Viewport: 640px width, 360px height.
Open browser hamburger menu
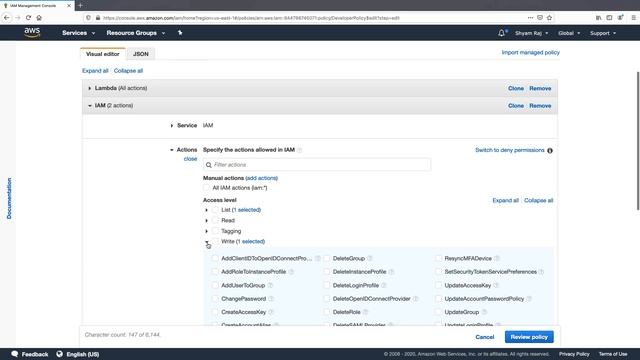[x=633, y=18]
